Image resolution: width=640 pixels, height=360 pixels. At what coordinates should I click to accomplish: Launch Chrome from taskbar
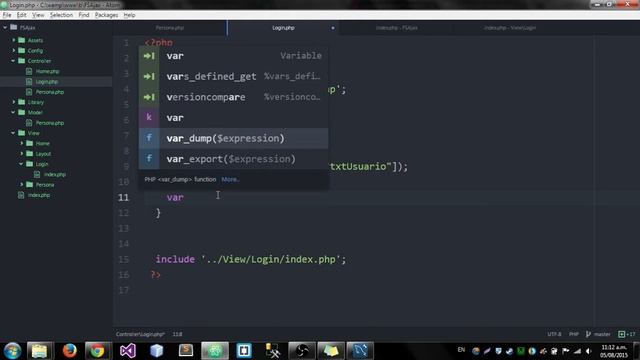tap(97, 351)
